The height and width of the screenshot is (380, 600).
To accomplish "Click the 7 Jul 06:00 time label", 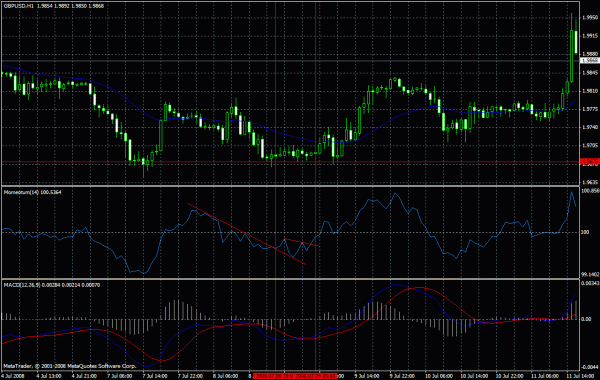I will (x=119, y=376).
